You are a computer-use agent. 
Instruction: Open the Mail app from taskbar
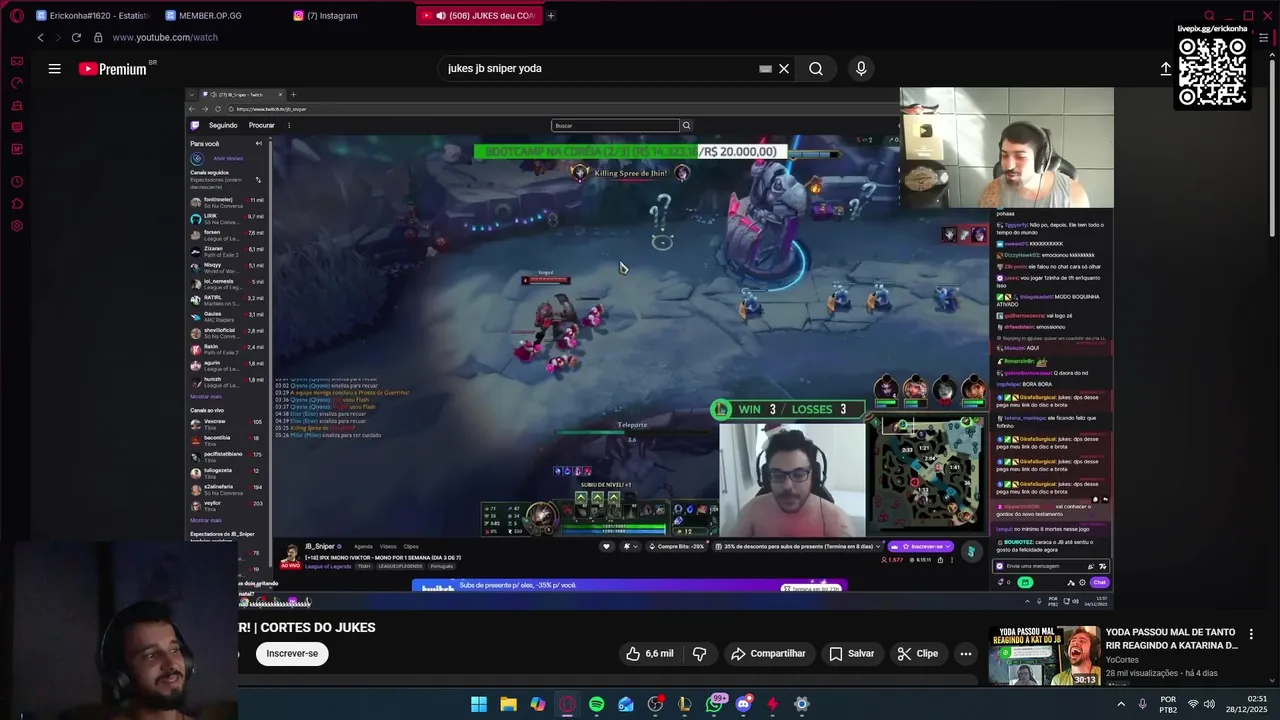626,704
